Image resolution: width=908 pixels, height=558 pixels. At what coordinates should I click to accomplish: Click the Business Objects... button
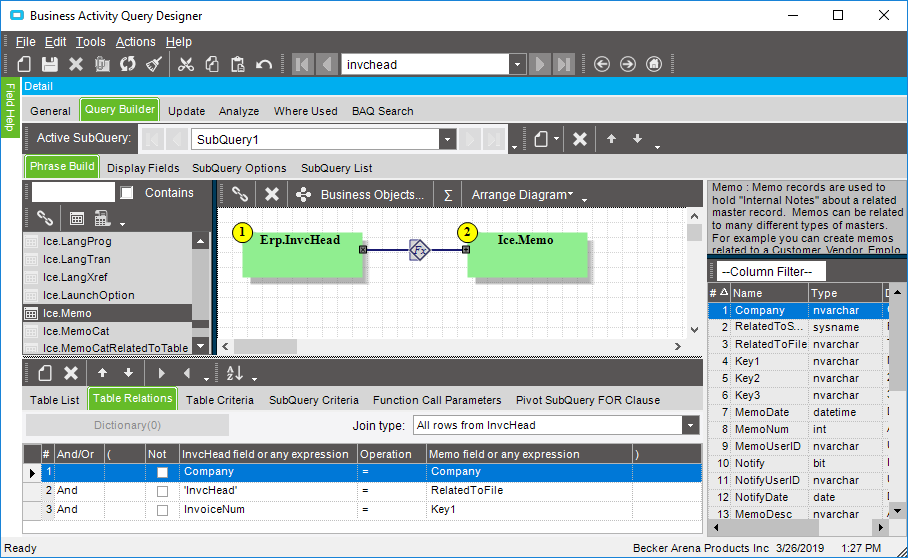click(360, 195)
